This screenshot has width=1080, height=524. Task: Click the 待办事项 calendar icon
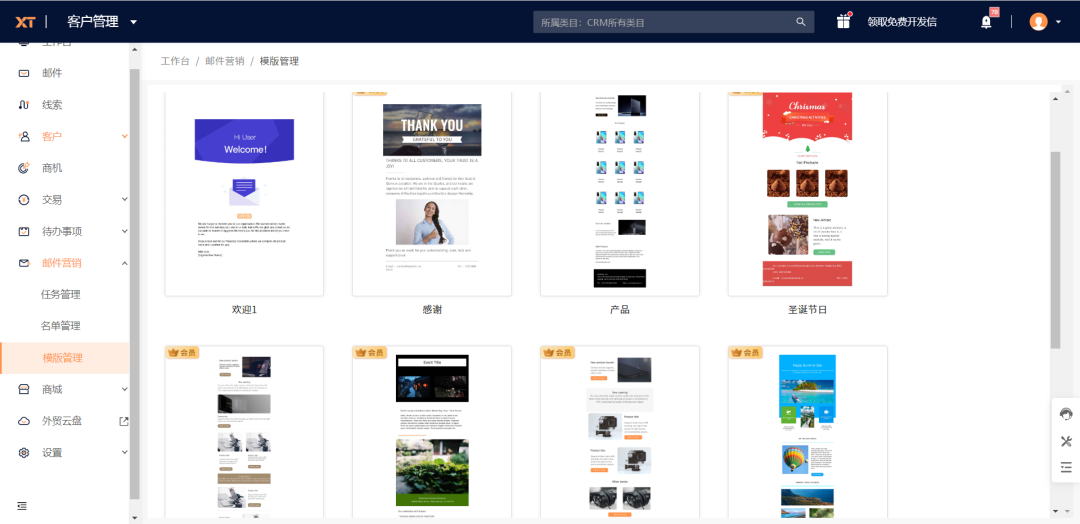(24, 231)
